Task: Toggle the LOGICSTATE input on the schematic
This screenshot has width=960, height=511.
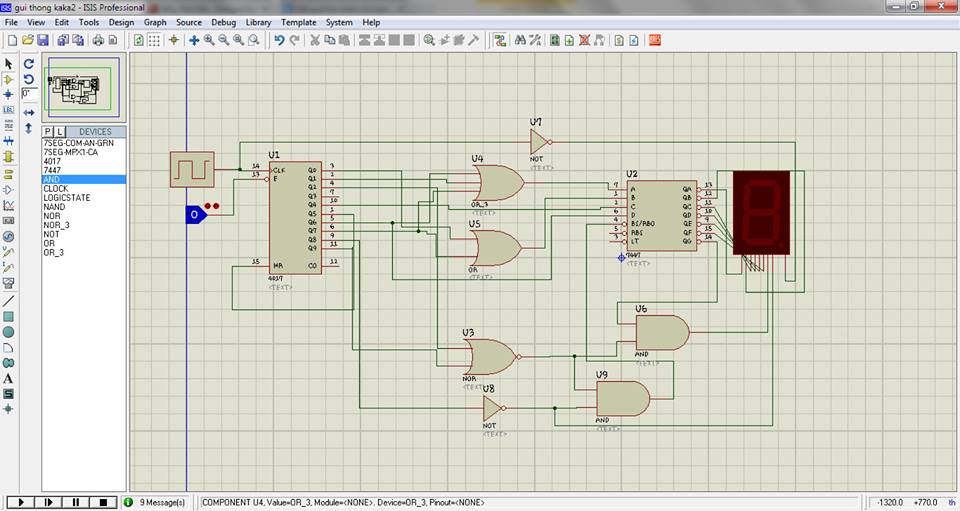Action: [x=194, y=215]
